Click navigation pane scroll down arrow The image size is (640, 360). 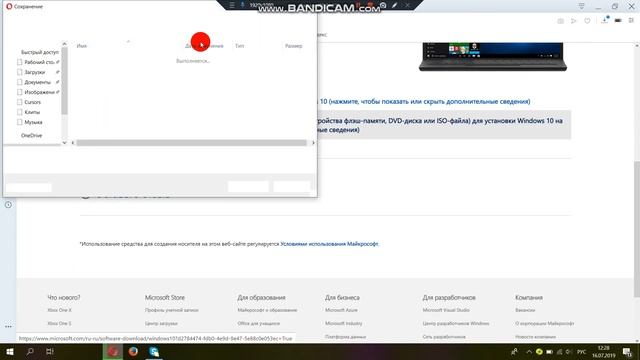click(x=64, y=142)
